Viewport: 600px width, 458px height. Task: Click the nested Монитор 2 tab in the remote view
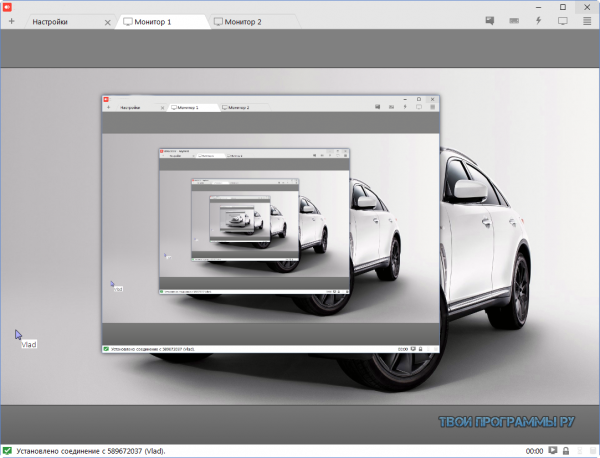[237, 106]
